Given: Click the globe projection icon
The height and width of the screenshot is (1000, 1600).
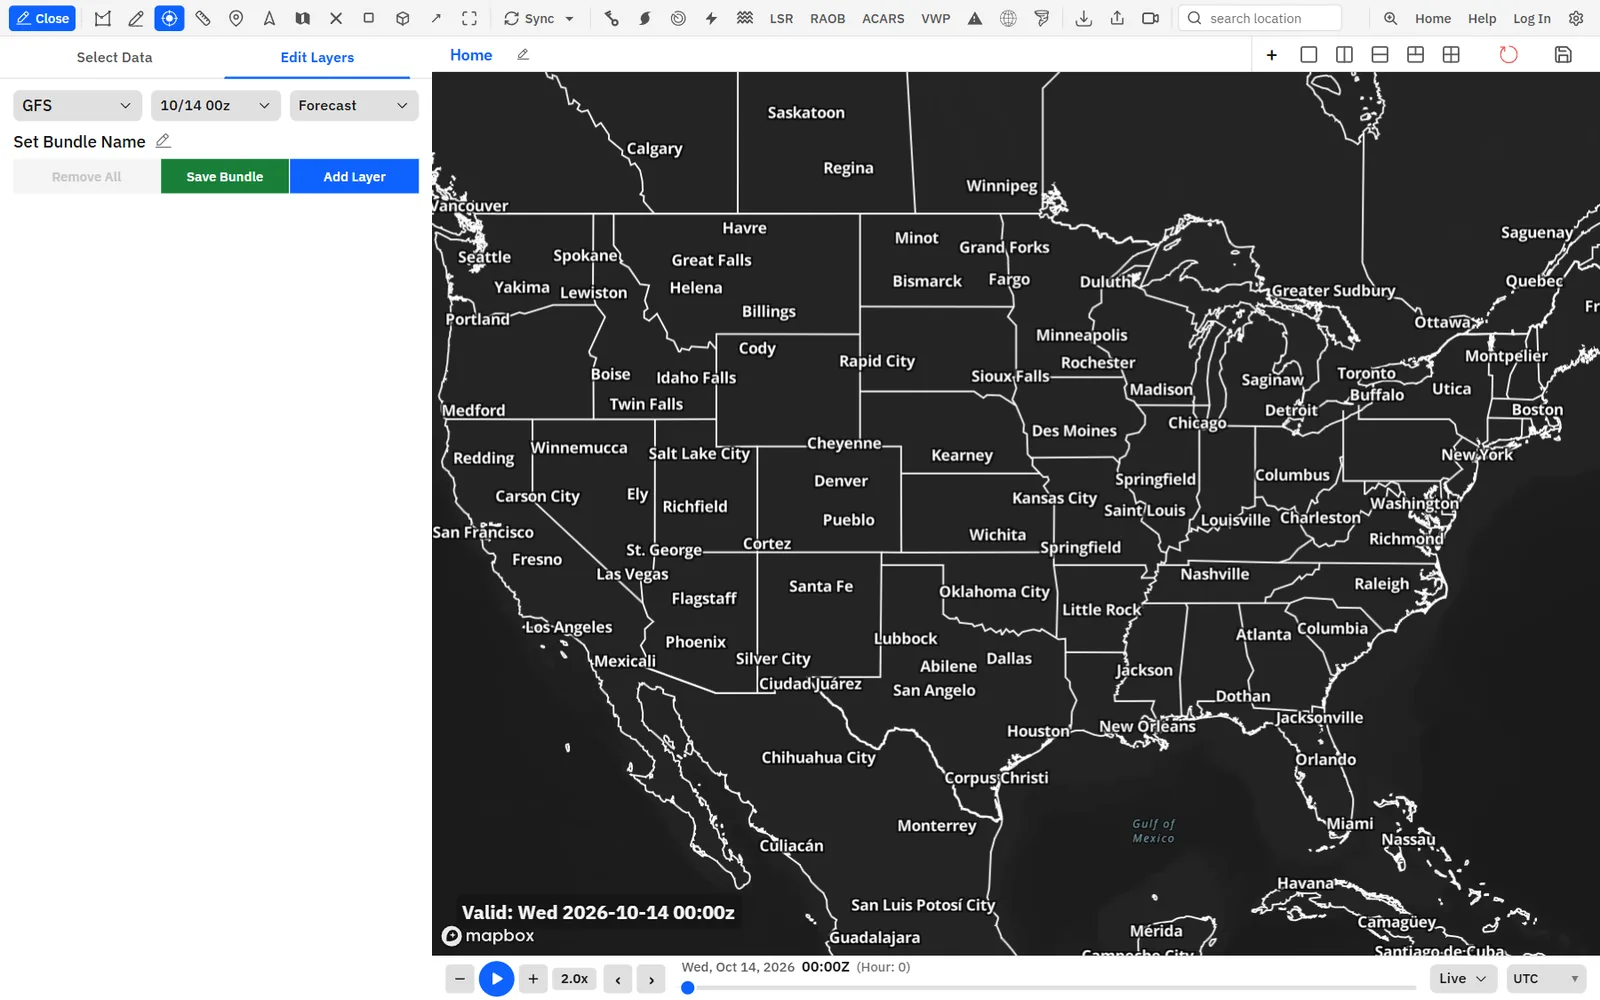Looking at the screenshot, I should coord(1008,18).
